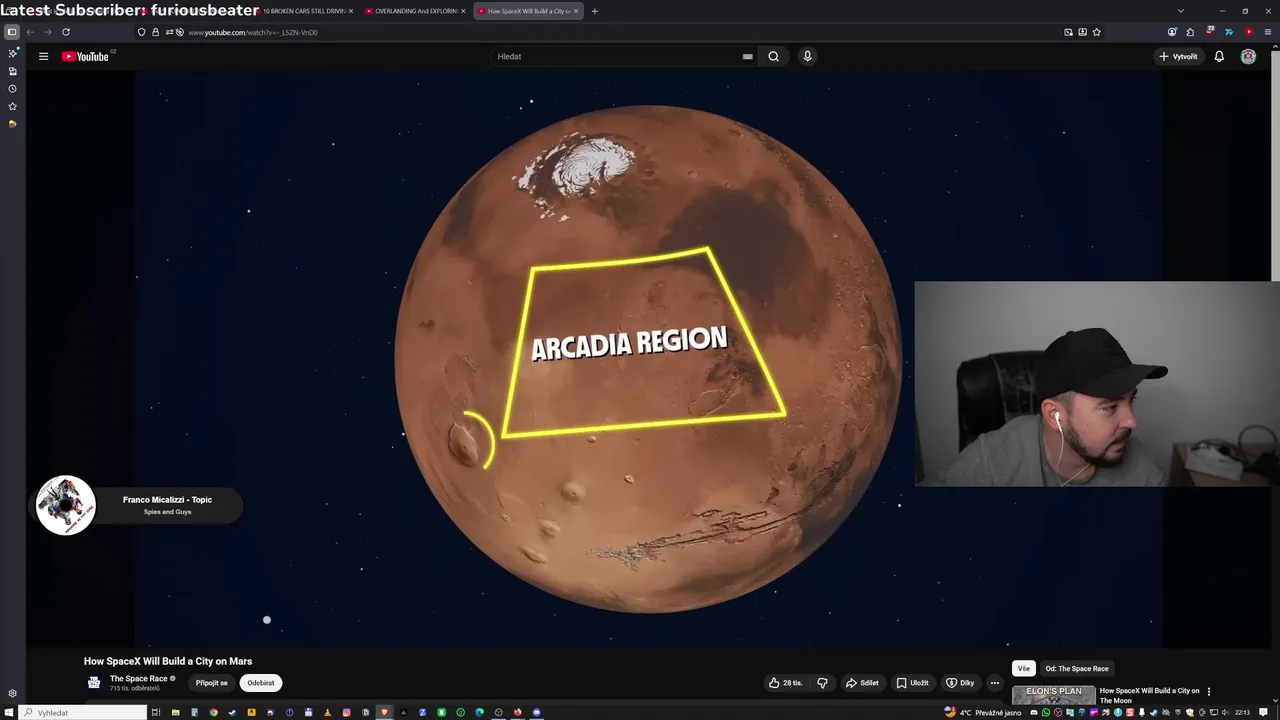This screenshot has height=720, width=1280.
Task: Show site security padlock info
Action: click(x=155, y=32)
